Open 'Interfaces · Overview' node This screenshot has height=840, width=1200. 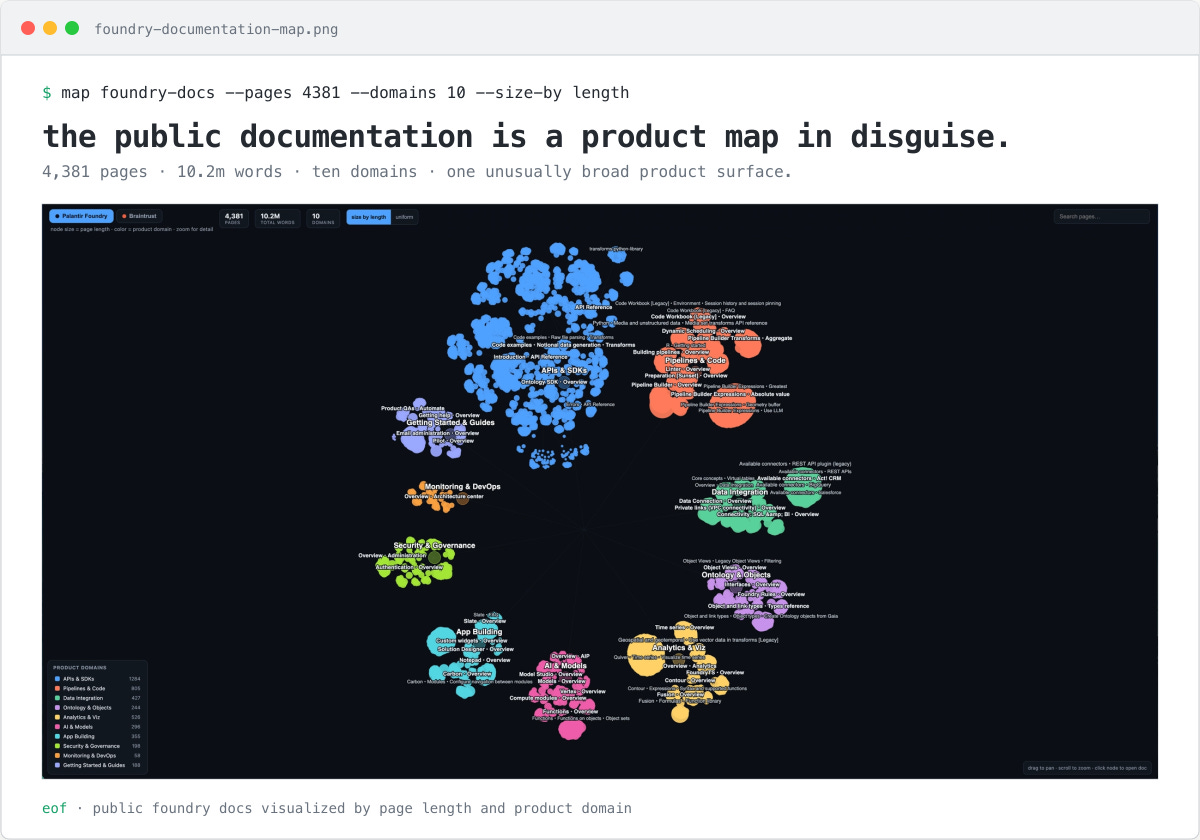pos(752,585)
